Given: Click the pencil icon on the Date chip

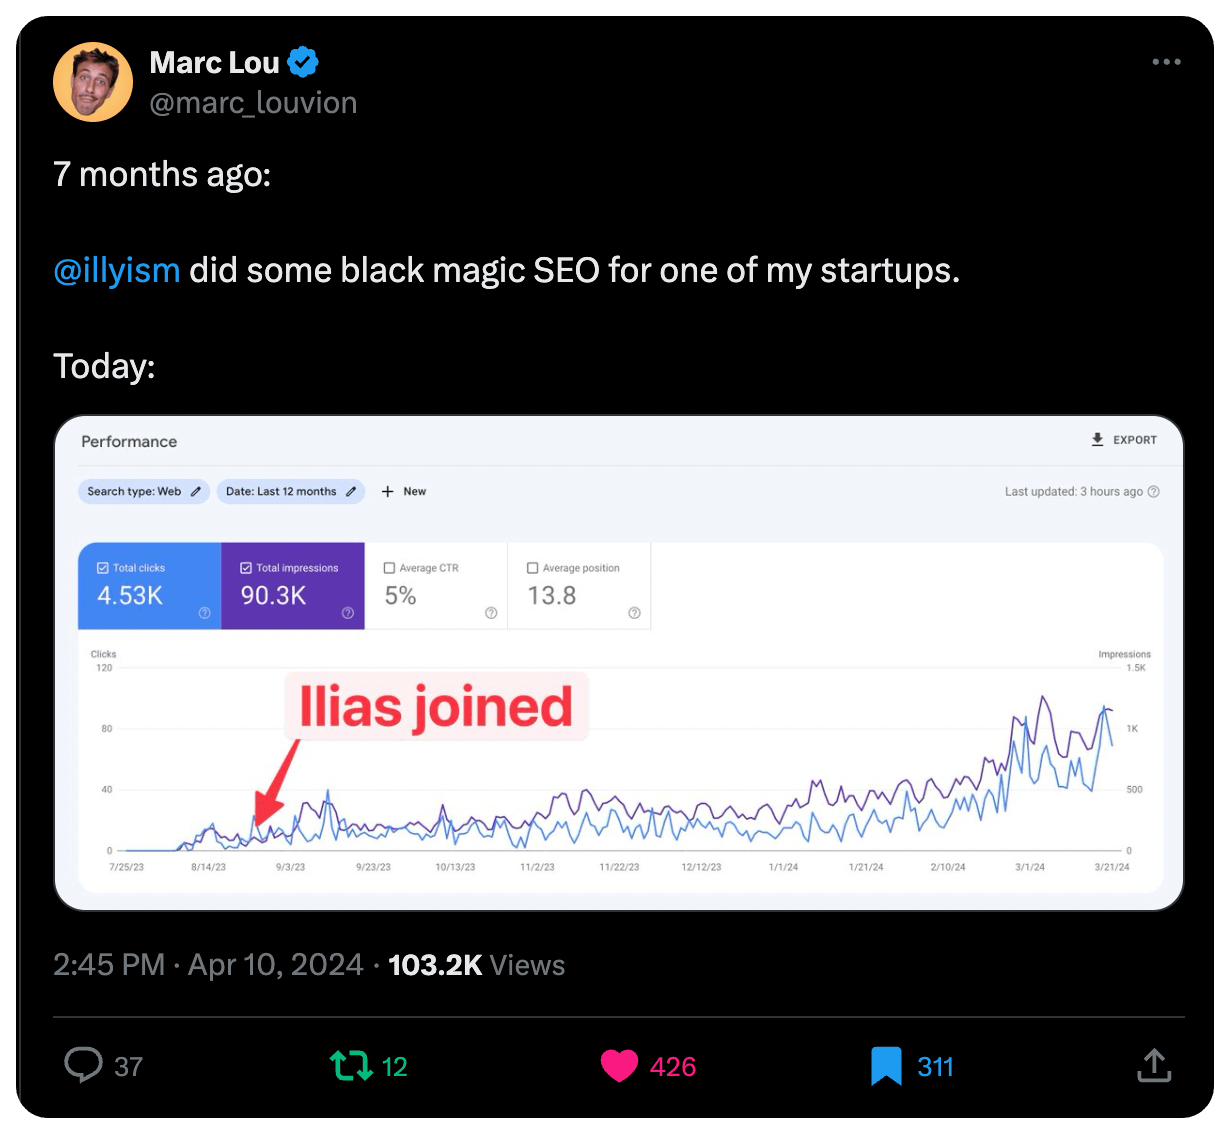Looking at the screenshot, I should pyautogui.click(x=351, y=491).
